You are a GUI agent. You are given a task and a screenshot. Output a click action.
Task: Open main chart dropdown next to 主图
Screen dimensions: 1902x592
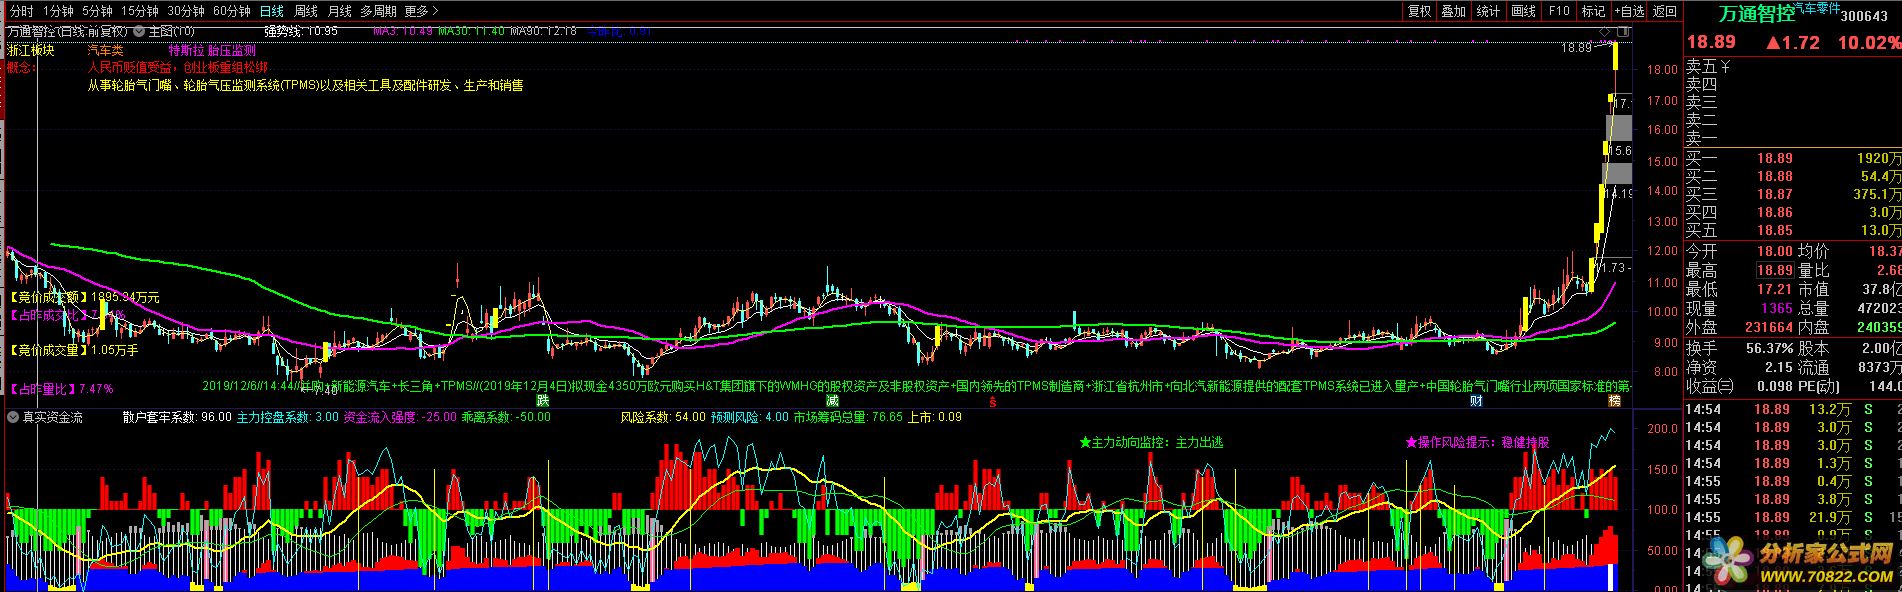coord(140,31)
